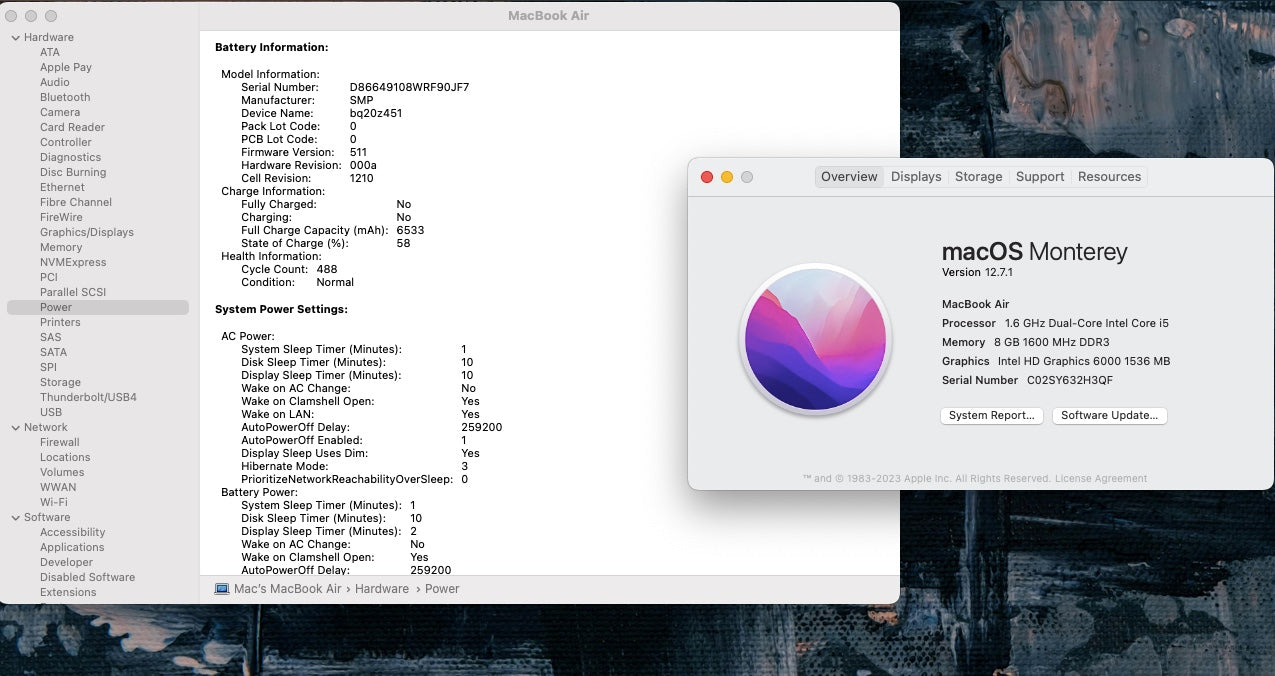Image resolution: width=1275 pixels, height=676 pixels.
Task: Collapse the Software section disclosure triangle
Action: click(x=15, y=518)
